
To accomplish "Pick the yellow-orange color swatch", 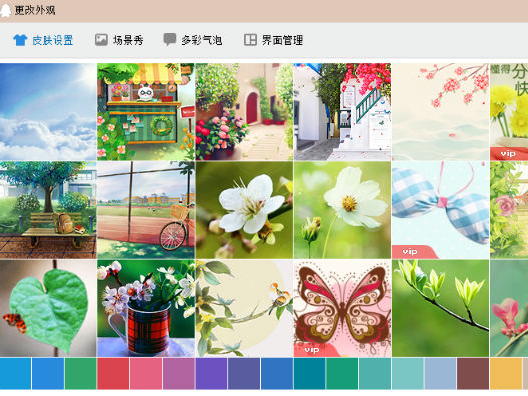I will pyautogui.click(x=506, y=373).
